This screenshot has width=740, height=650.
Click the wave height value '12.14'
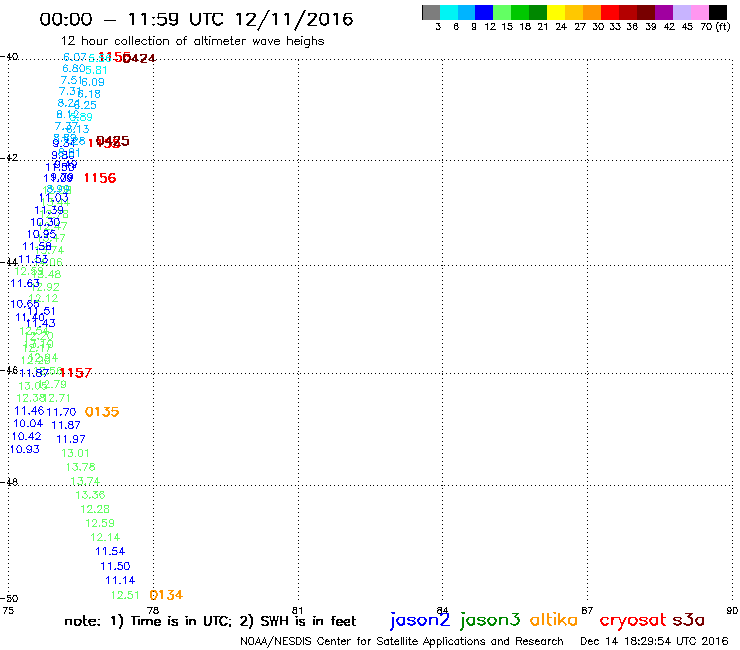click(105, 537)
